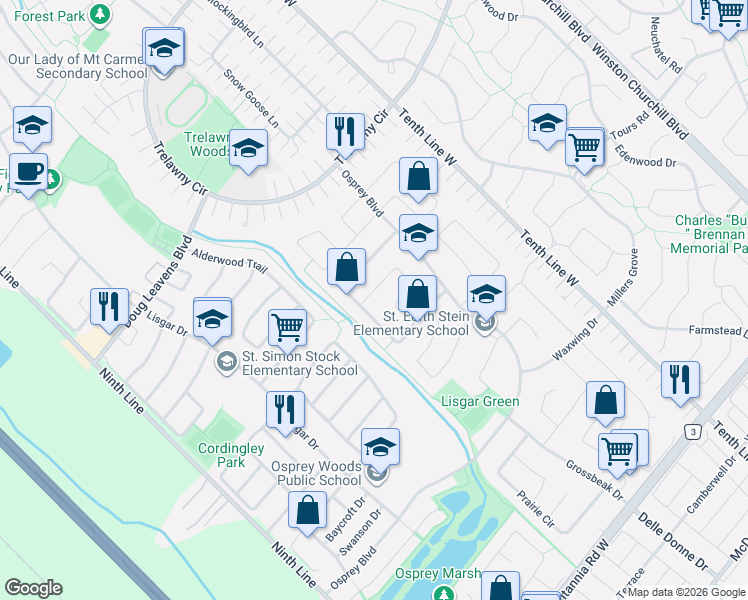
Task: Click Alderwood Trail street label
Action: 229,260
